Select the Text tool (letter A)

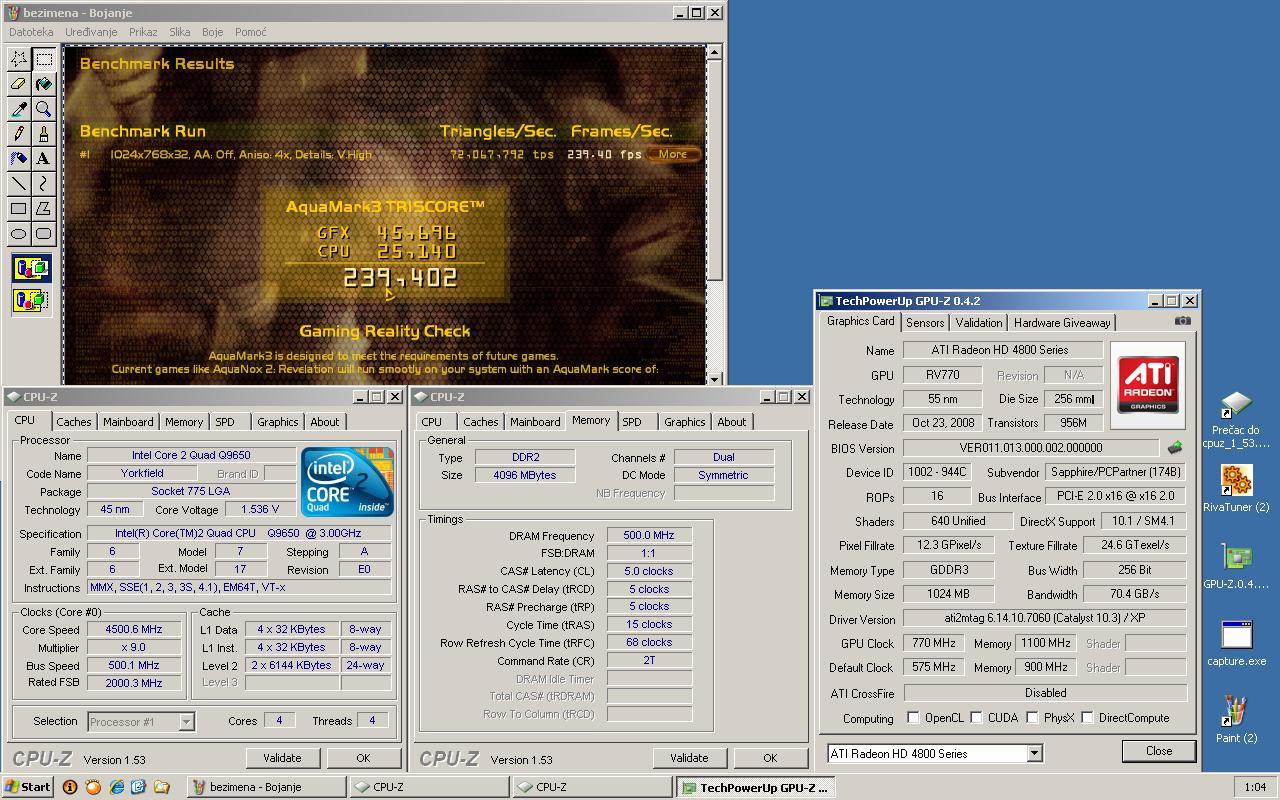tap(43, 159)
